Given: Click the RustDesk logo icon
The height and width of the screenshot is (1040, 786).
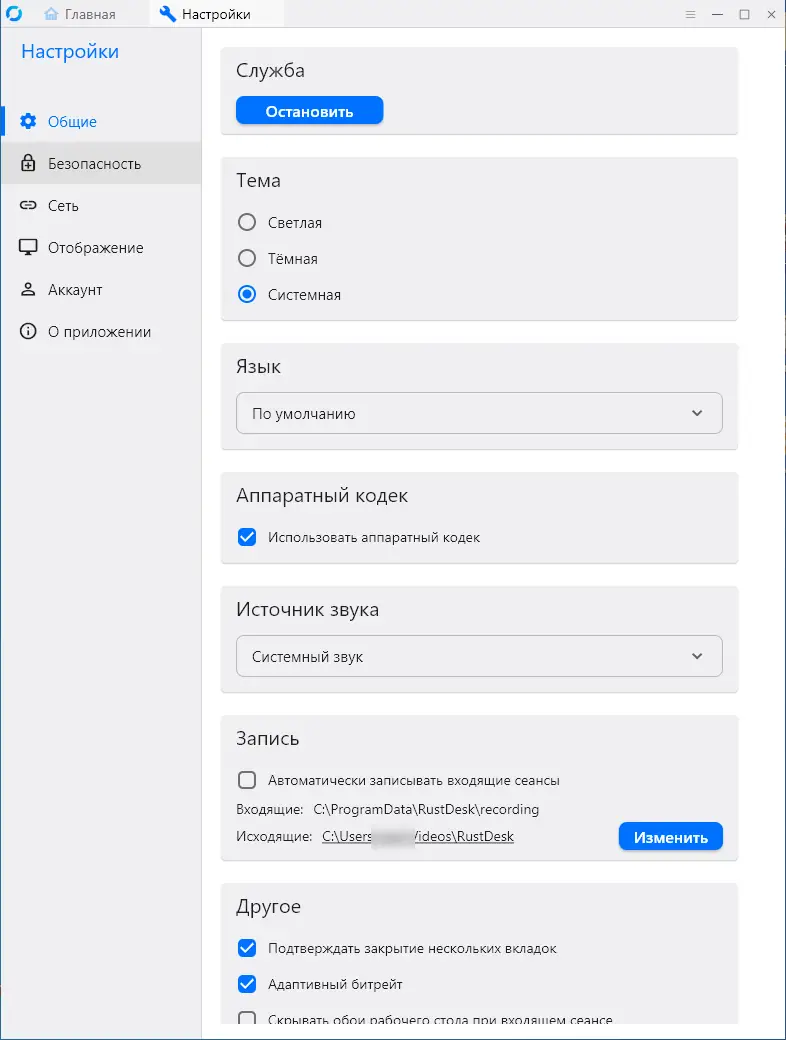Looking at the screenshot, I should pyautogui.click(x=14, y=14).
